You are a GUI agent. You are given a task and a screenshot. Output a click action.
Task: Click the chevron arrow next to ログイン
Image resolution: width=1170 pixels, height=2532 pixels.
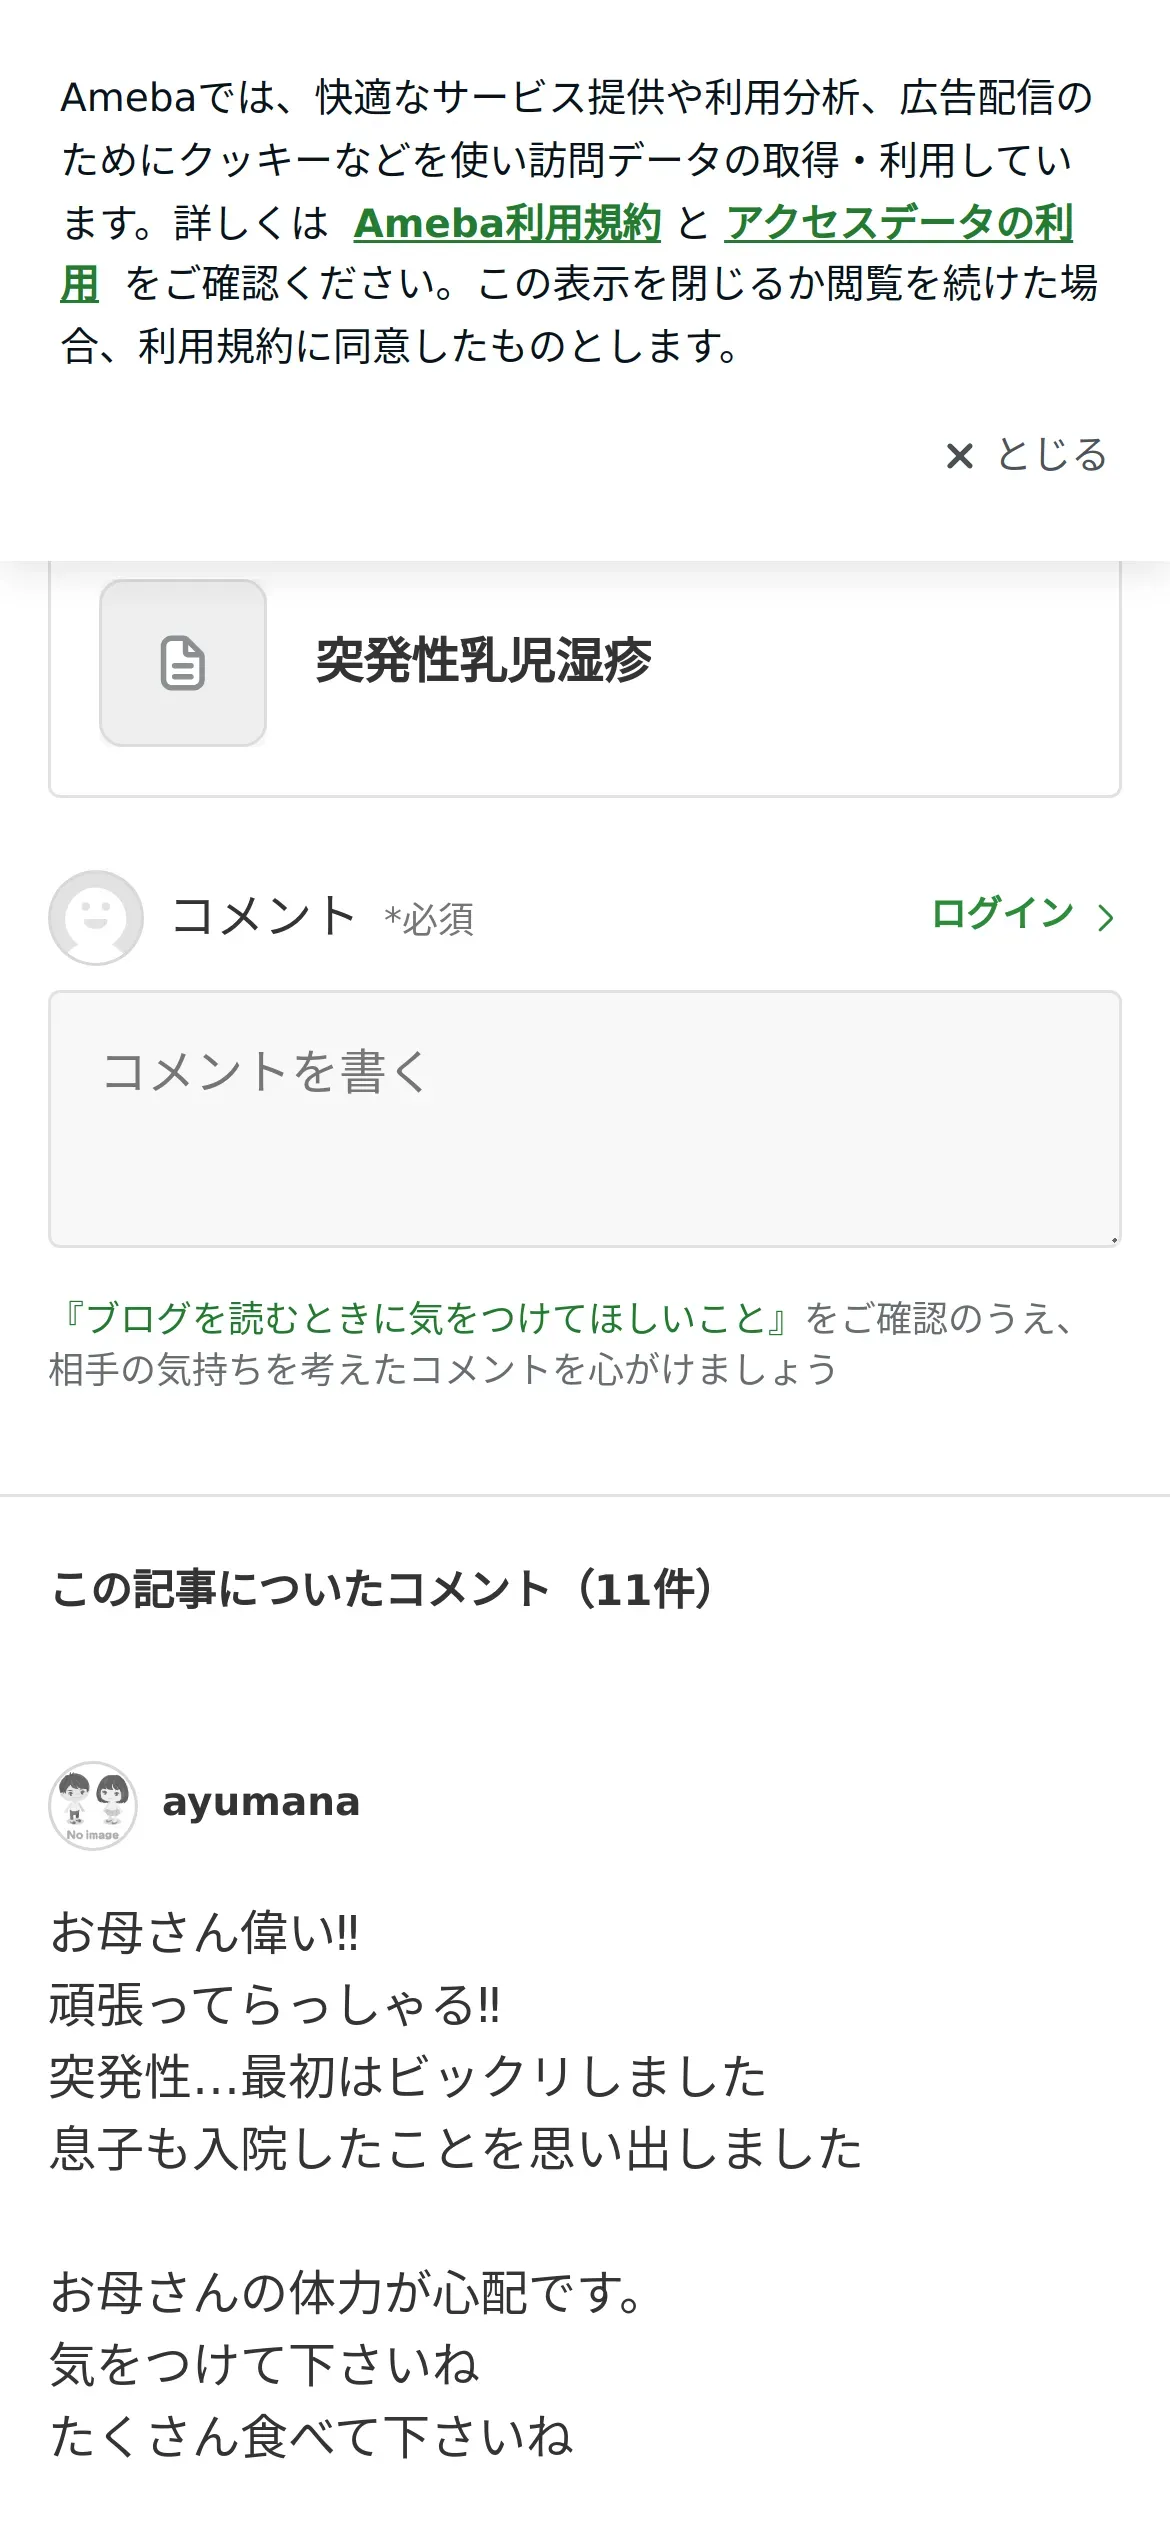pyautogui.click(x=1105, y=917)
